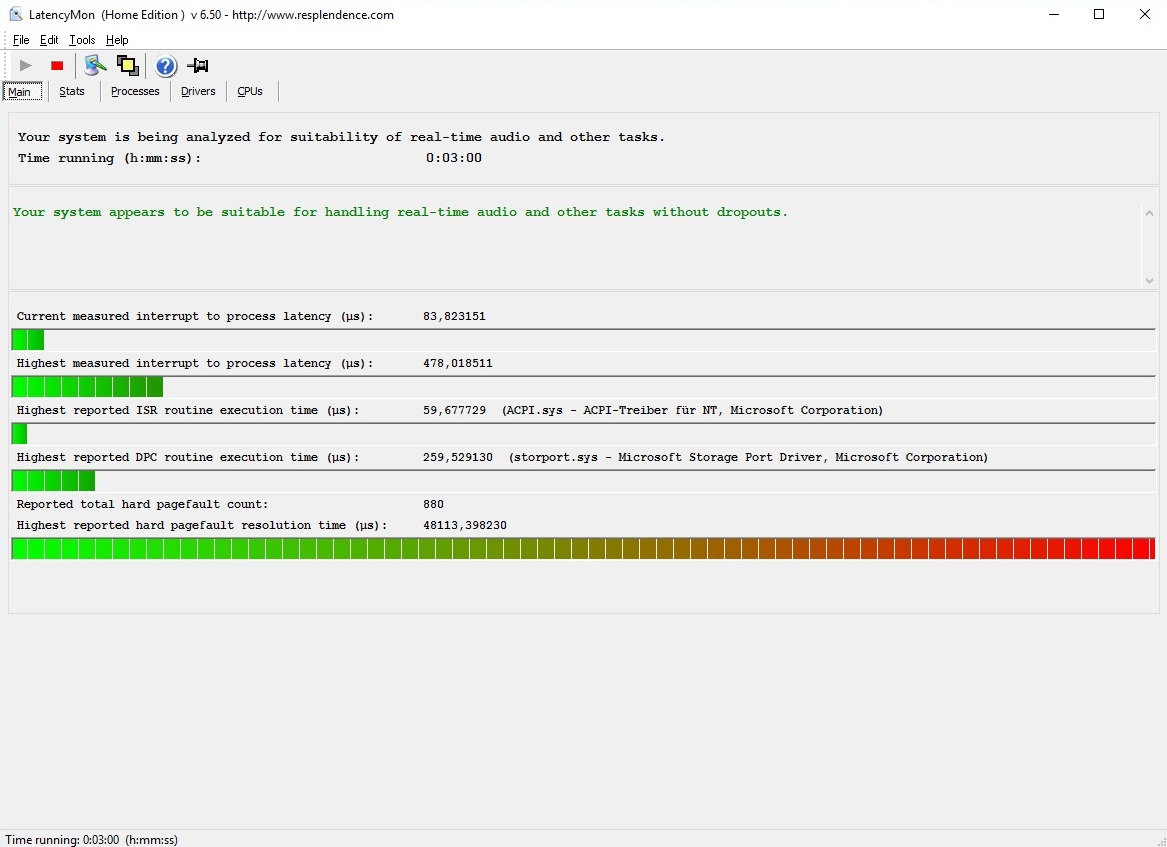
Task: Click "Your system is being analyzed" header text
Action: pyautogui.click(x=341, y=137)
